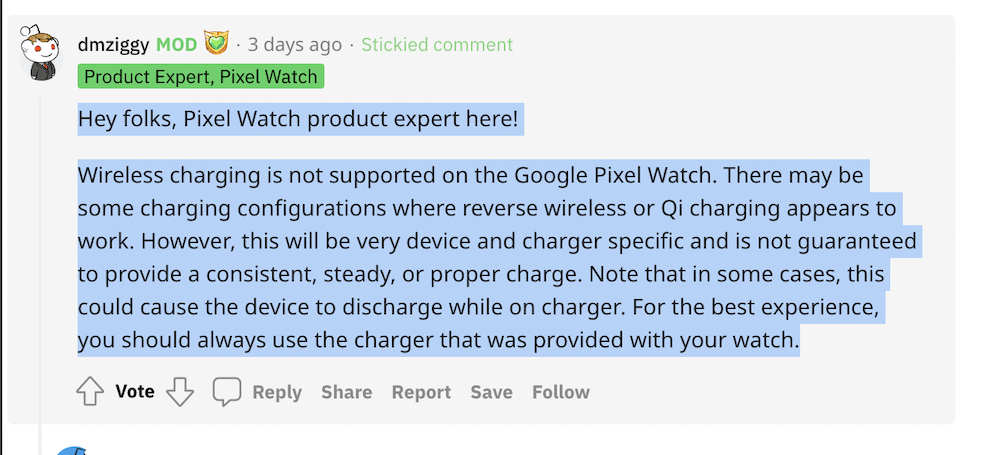Click the reply speech bubble icon
1000x455 pixels.
tap(227, 392)
